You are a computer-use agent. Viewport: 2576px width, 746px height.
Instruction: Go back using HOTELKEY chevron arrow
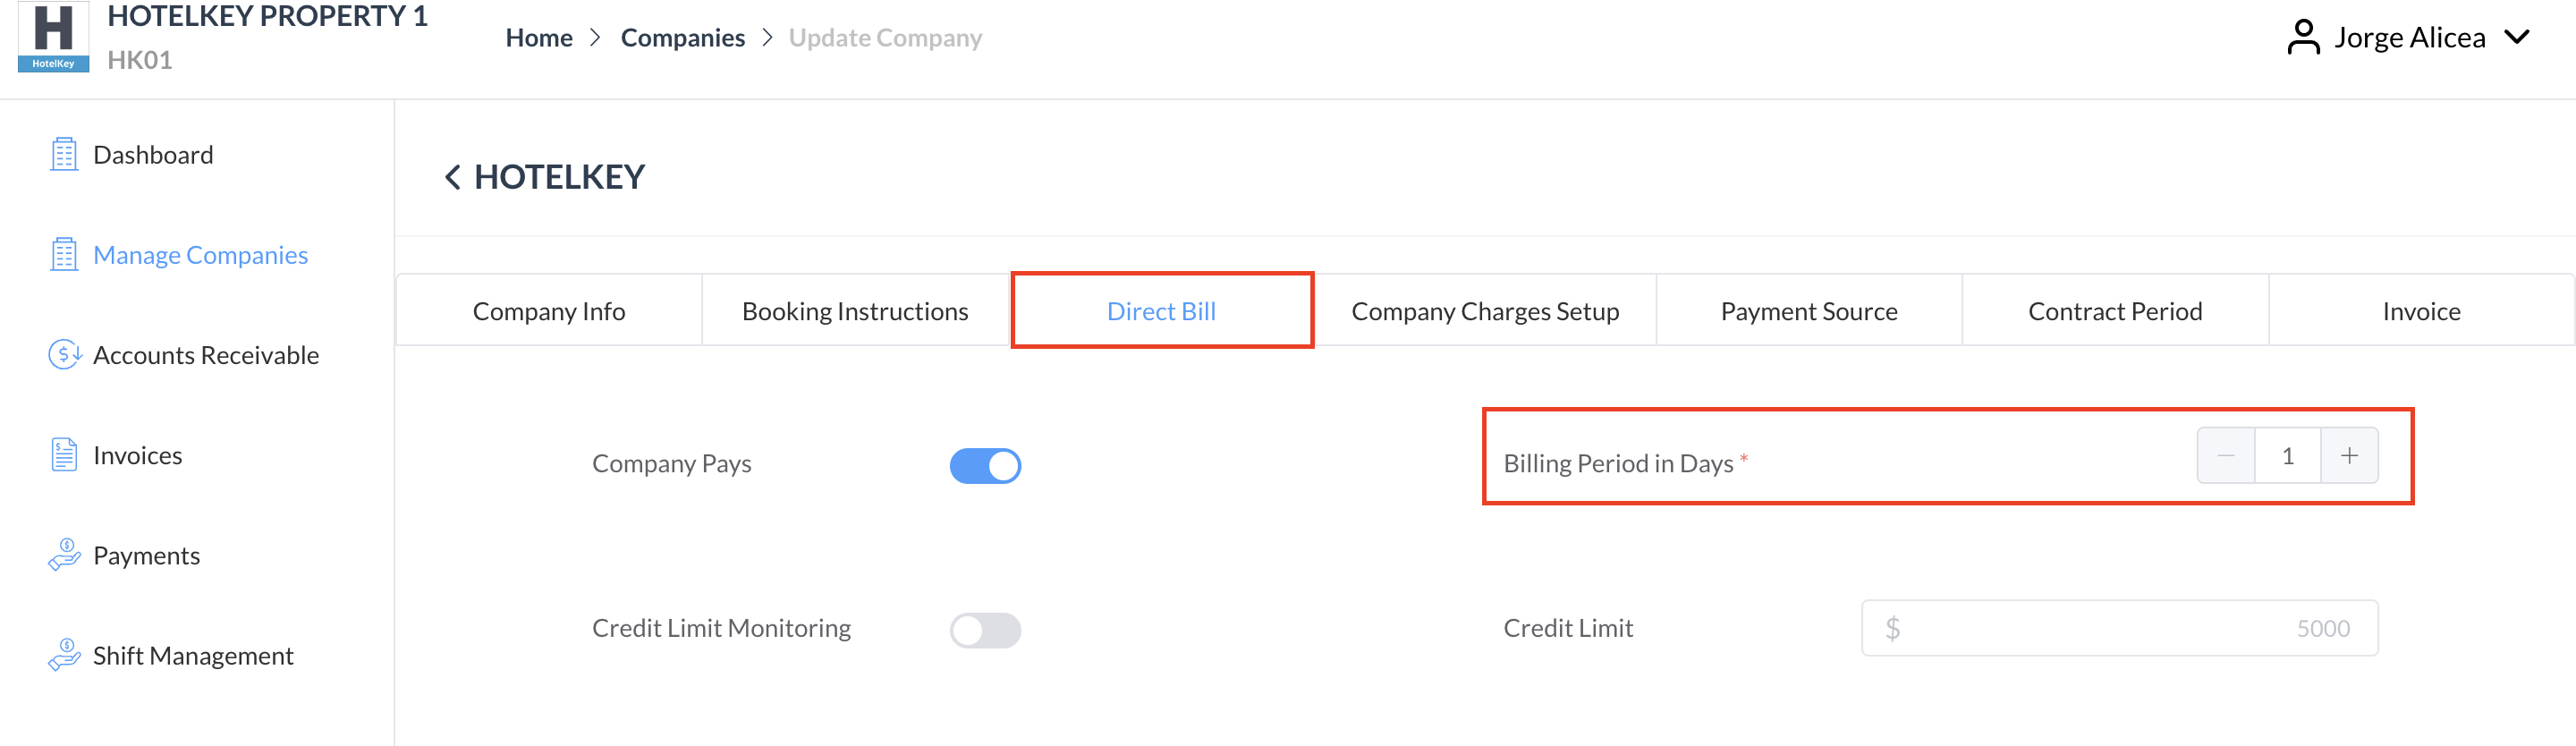pyautogui.click(x=452, y=178)
